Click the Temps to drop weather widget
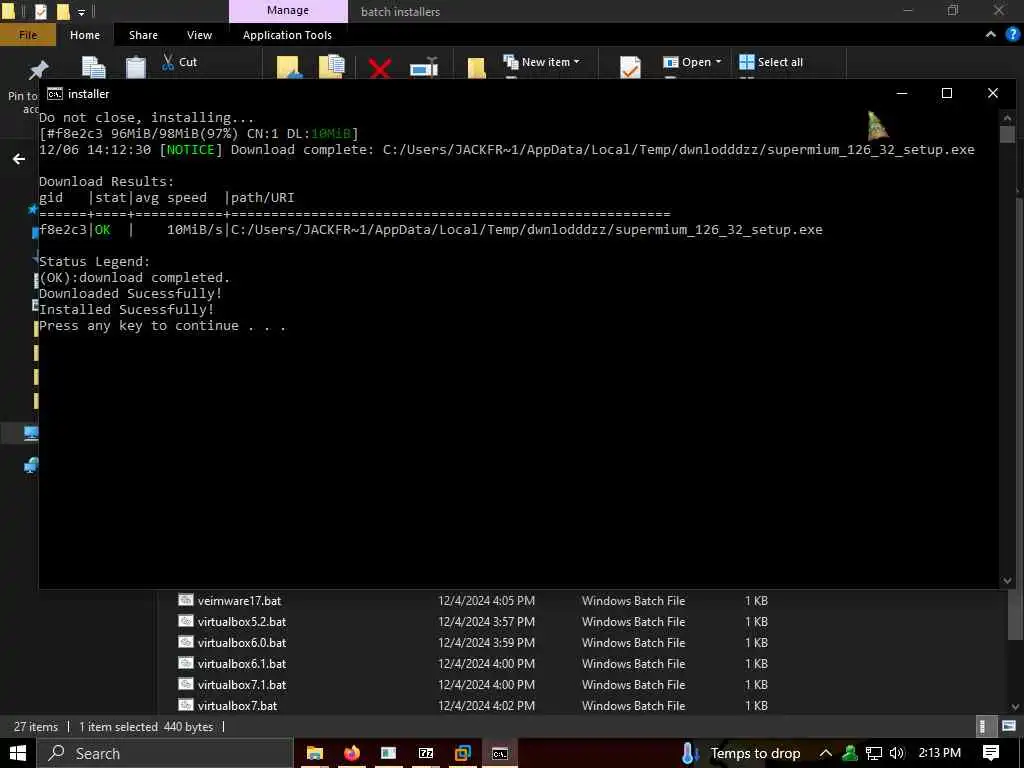This screenshot has width=1024, height=768. [755, 753]
